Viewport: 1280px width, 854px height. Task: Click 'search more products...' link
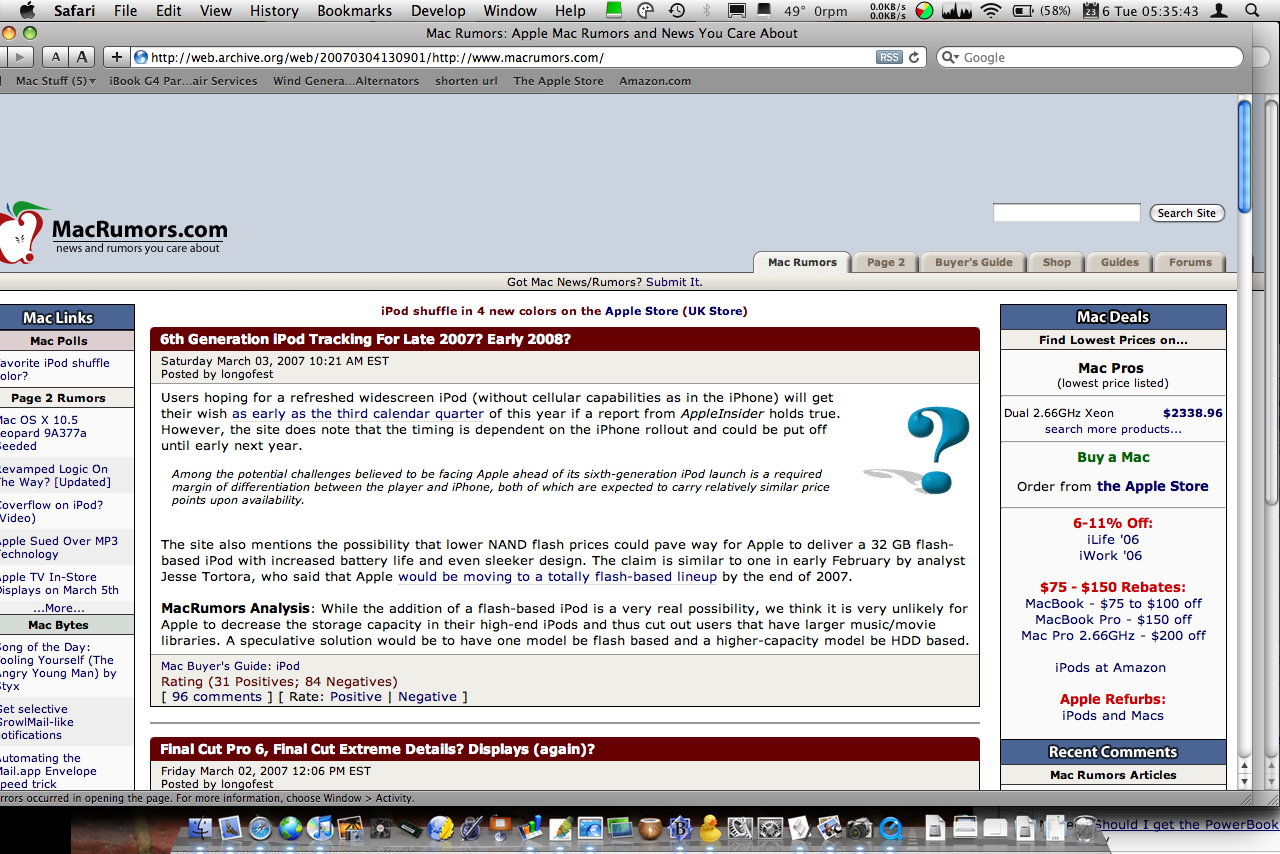[x=1113, y=429]
